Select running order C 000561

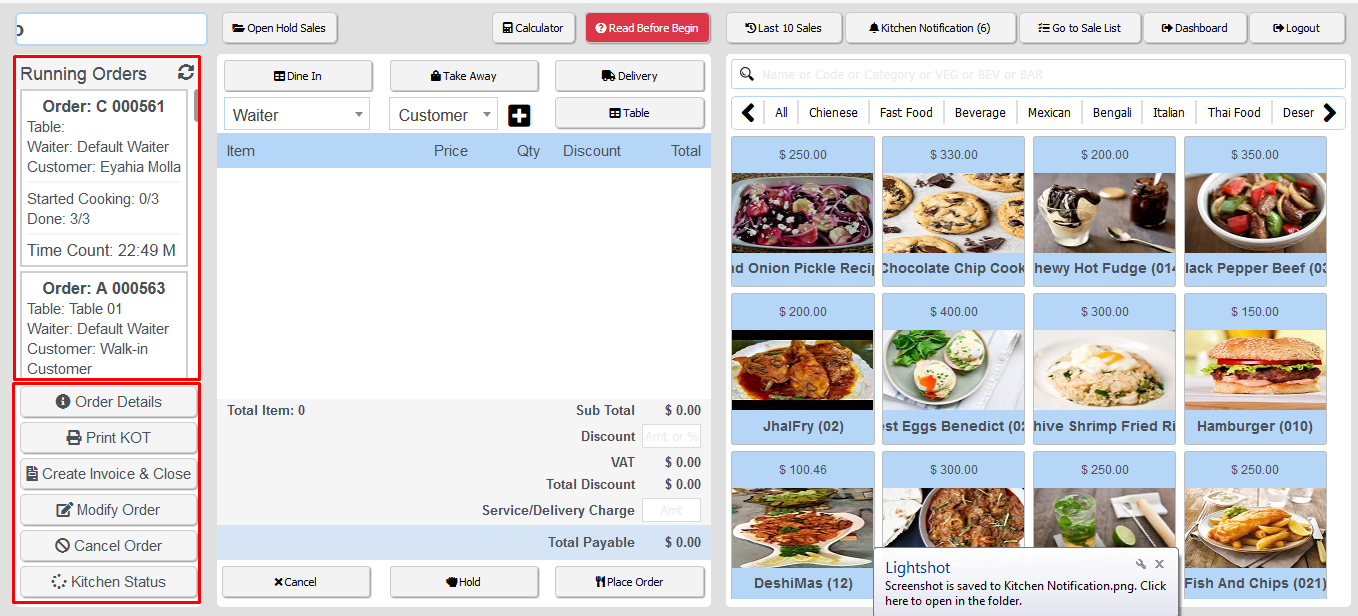tap(104, 176)
